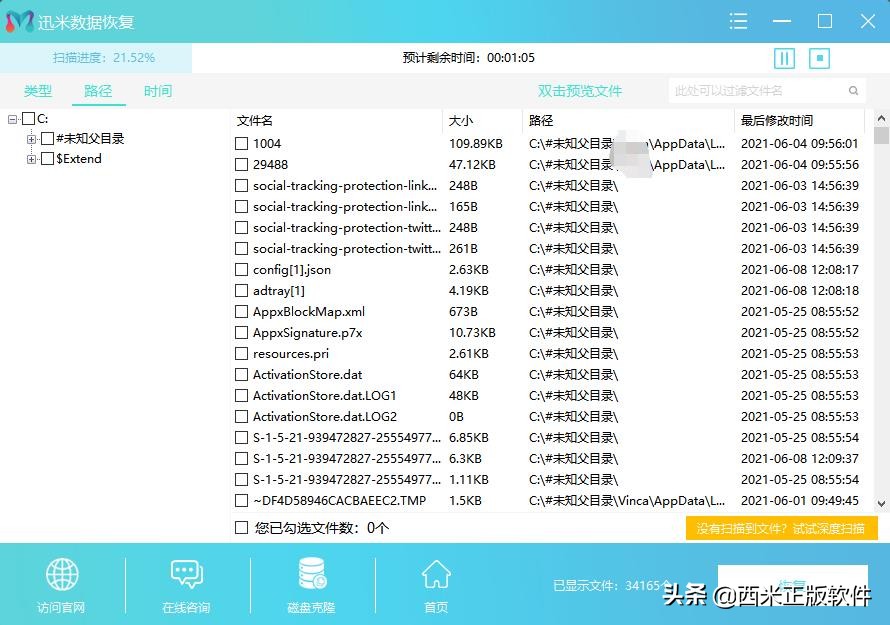The height and width of the screenshot is (625, 890).
Task: Click the file list scrollbar down arrow
Action: (881, 503)
